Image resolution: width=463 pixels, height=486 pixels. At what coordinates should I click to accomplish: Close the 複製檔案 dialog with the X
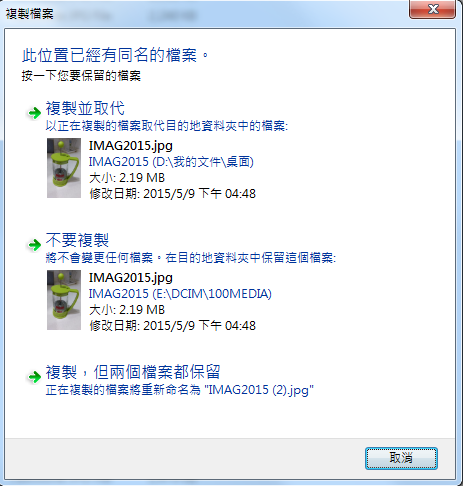432,9
